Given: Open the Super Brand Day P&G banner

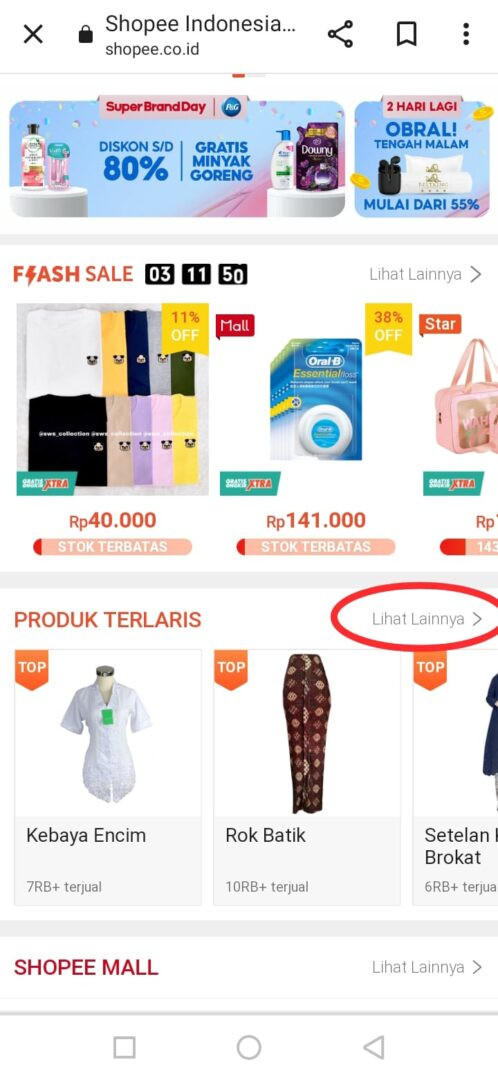Looking at the screenshot, I should pyautogui.click(x=177, y=158).
